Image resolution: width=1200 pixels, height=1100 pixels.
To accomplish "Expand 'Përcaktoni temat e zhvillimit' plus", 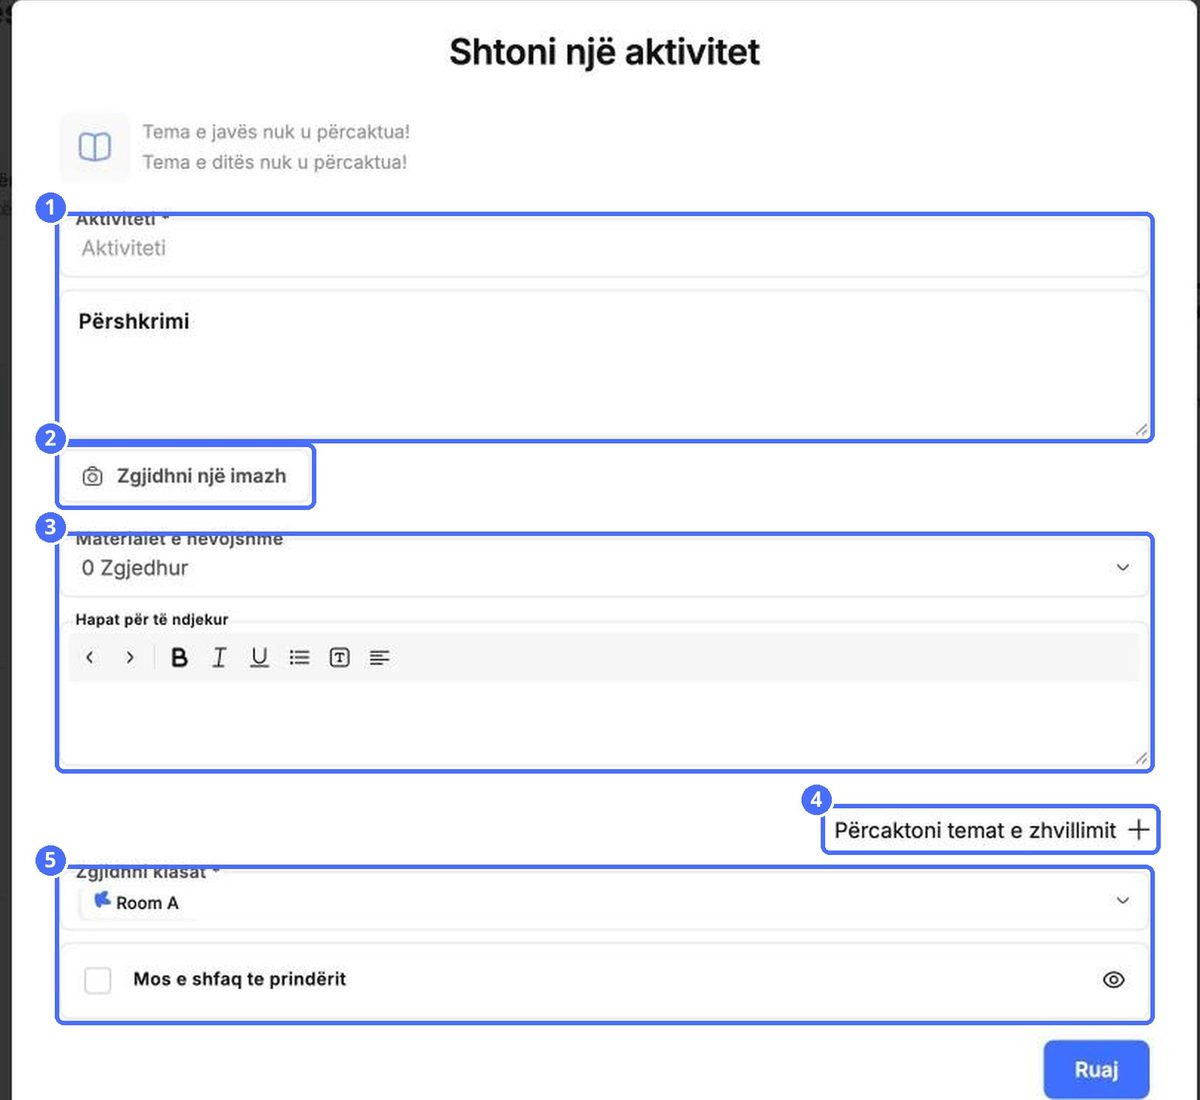I will (1138, 829).
